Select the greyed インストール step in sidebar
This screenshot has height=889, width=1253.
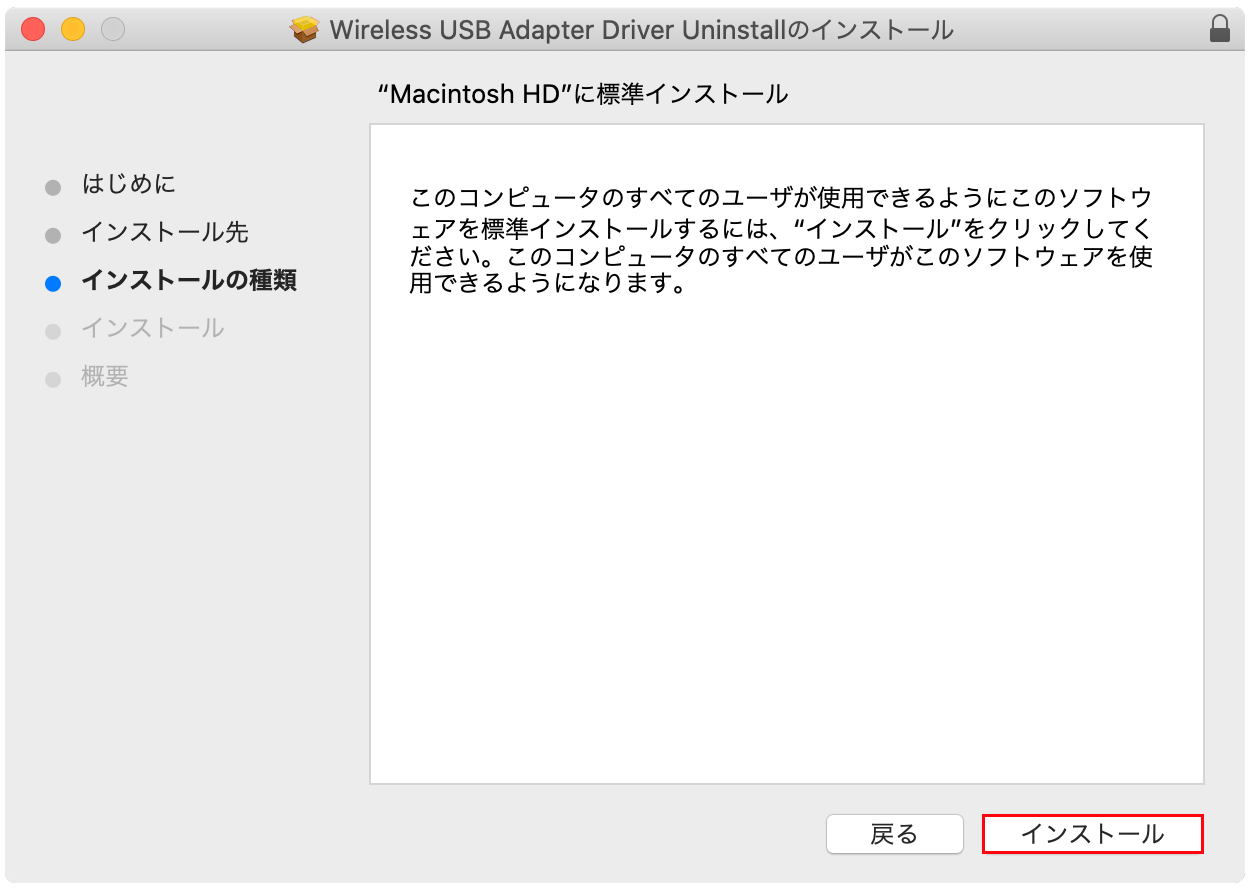pos(153,328)
